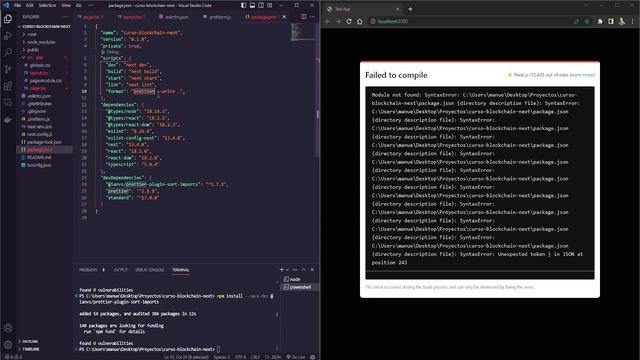Create new terminal with plus icon

click(x=281, y=269)
